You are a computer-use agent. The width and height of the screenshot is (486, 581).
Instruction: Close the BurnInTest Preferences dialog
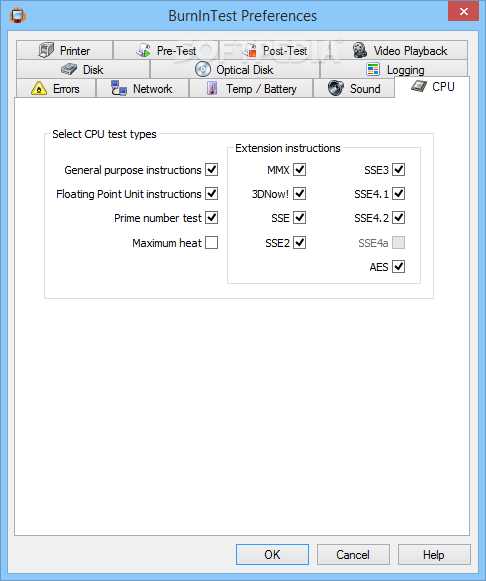[463, 11]
